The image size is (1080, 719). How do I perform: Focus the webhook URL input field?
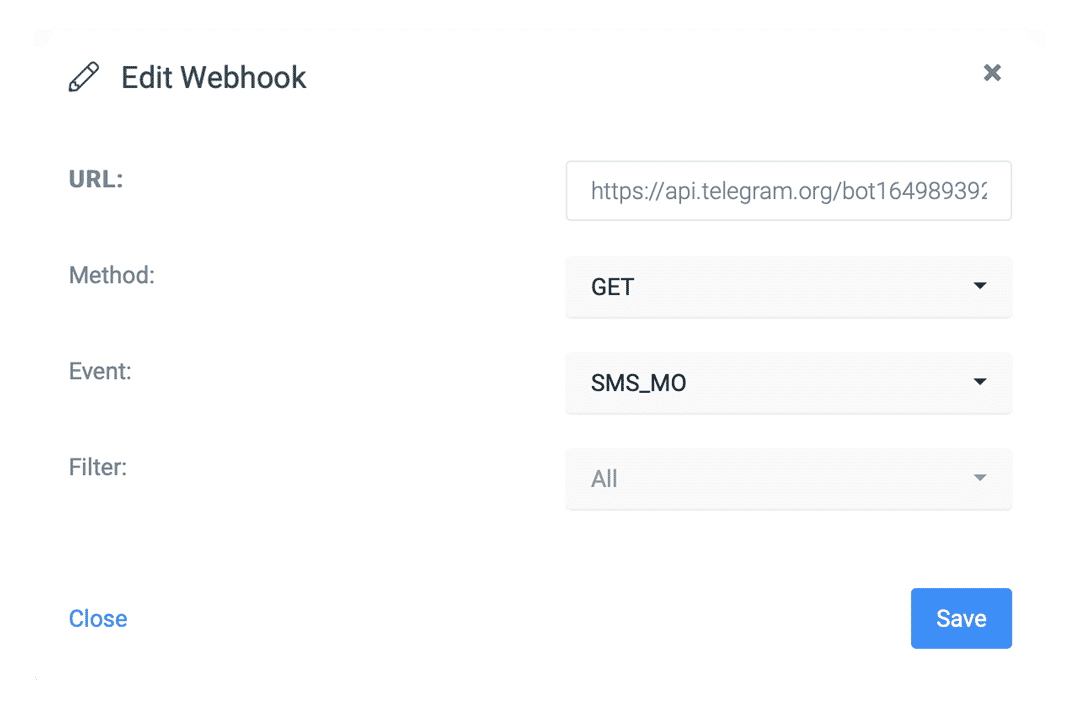[x=788, y=191]
